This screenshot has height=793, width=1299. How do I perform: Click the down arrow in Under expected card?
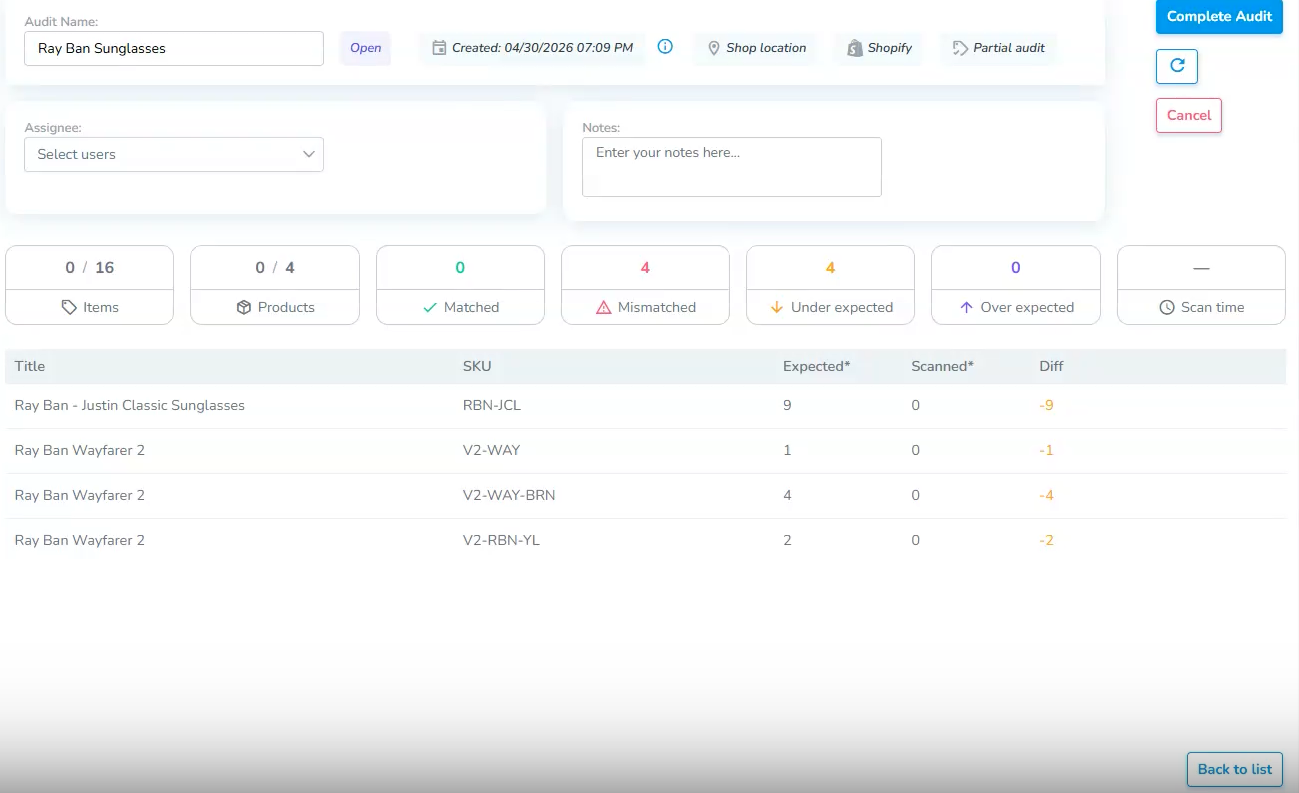[x=776, y=307]
